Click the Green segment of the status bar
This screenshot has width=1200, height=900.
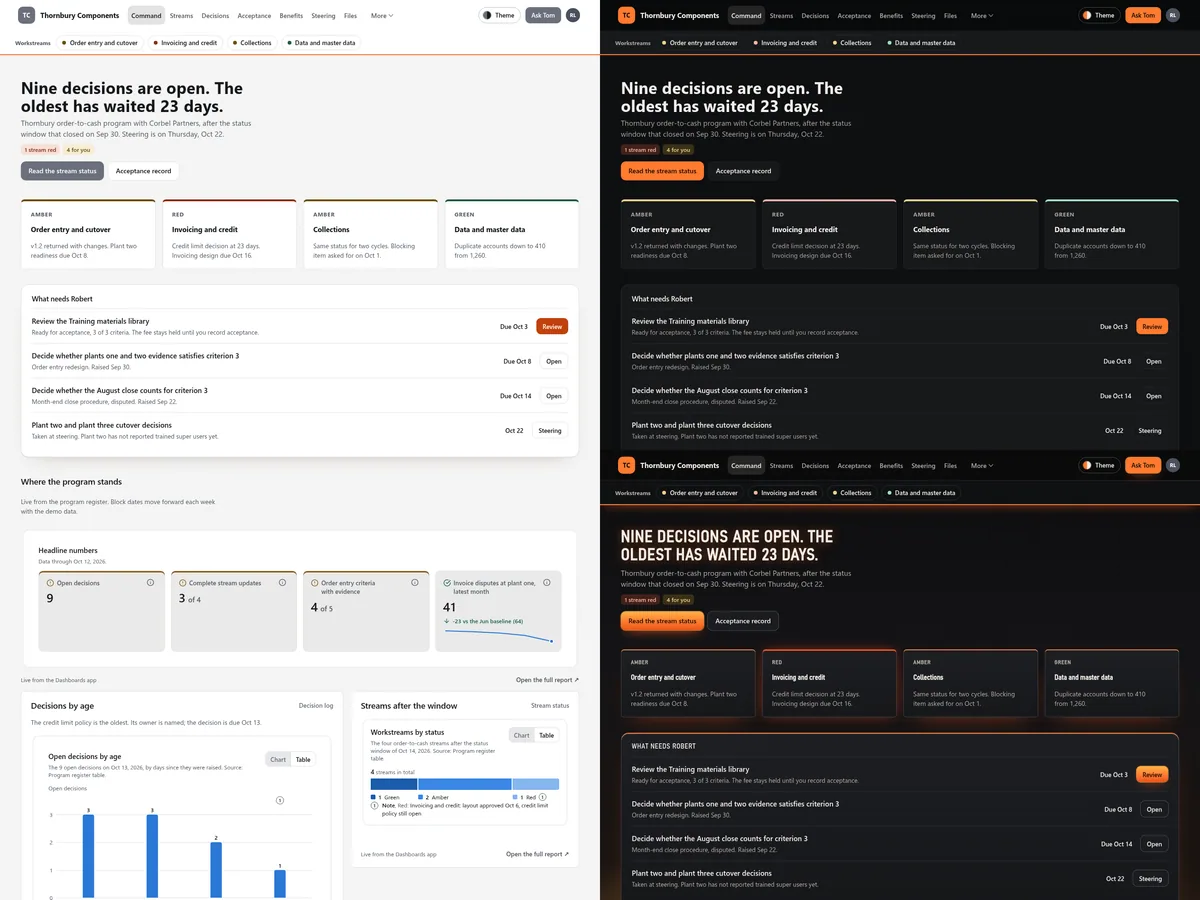click(394, 784)
